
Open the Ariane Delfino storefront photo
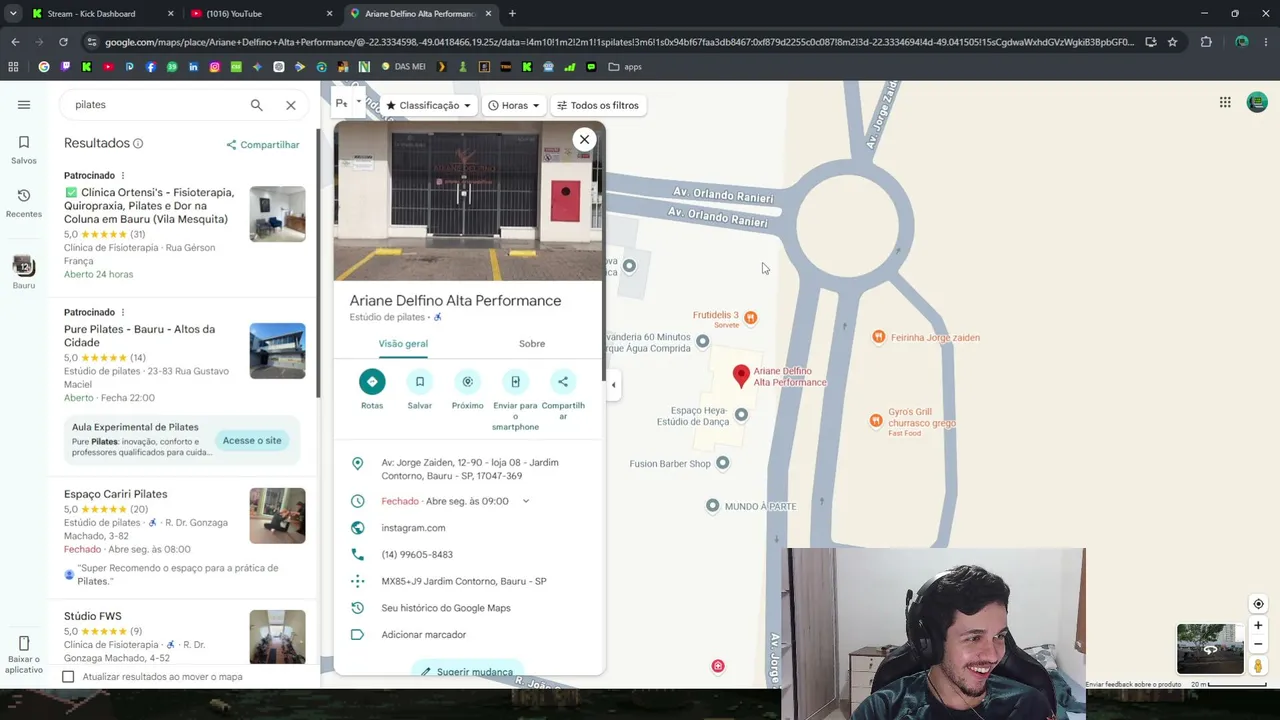coord(469,201)
